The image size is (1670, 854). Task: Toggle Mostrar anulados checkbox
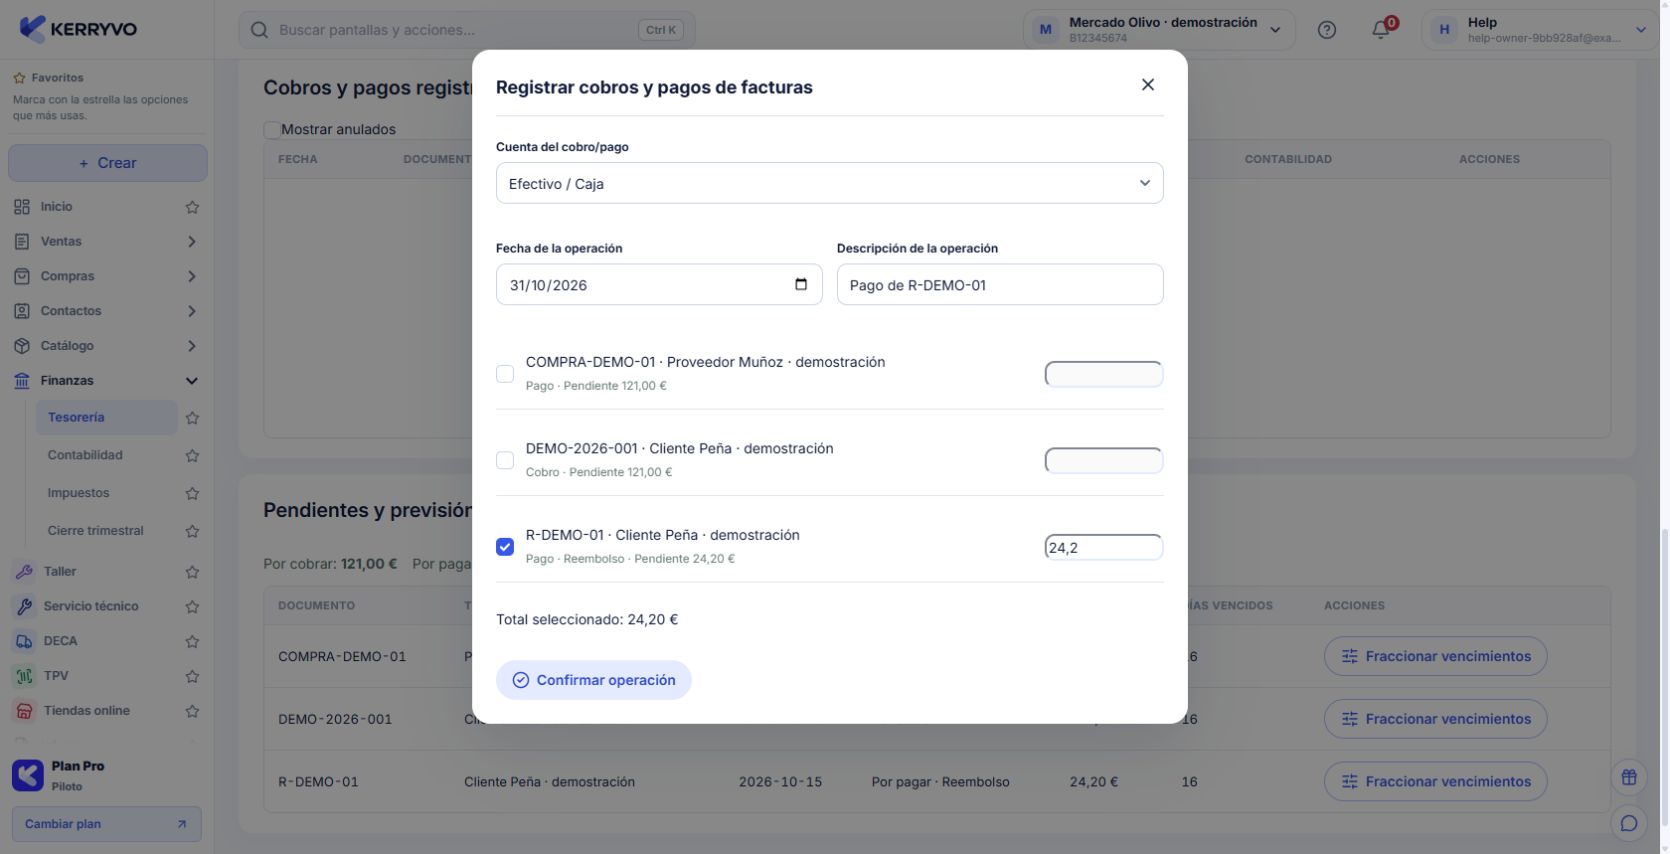[x=272, y=129]
